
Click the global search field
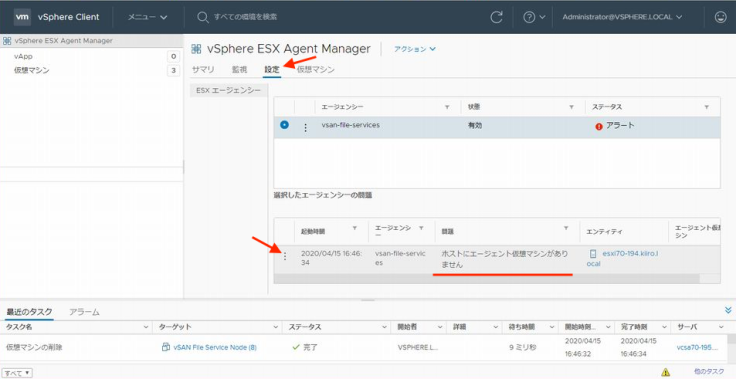[245, 17]
